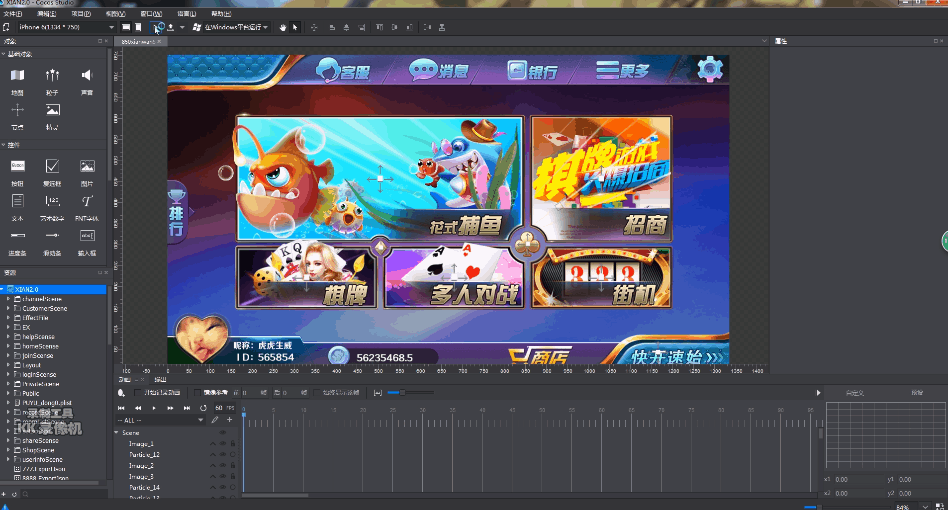Open the third menu bar item (Project)
The image size is (948, 510).
[x=81, y=13]
